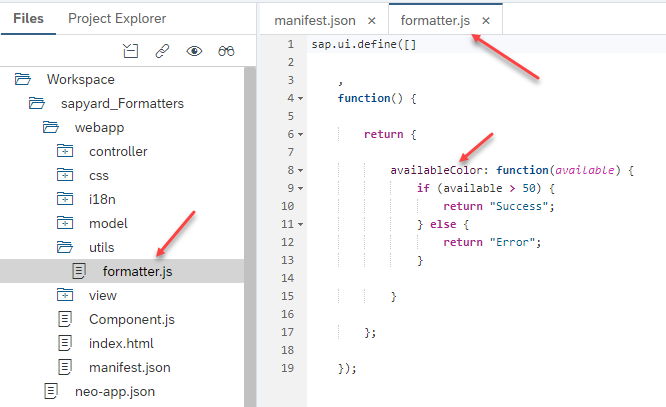Select sapyard_Formatters project label

tap(122, 104)
